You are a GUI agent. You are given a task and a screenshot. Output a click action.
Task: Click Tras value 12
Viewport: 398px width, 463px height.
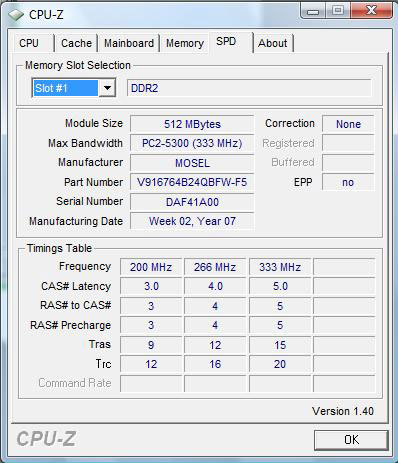coord(215,345)
